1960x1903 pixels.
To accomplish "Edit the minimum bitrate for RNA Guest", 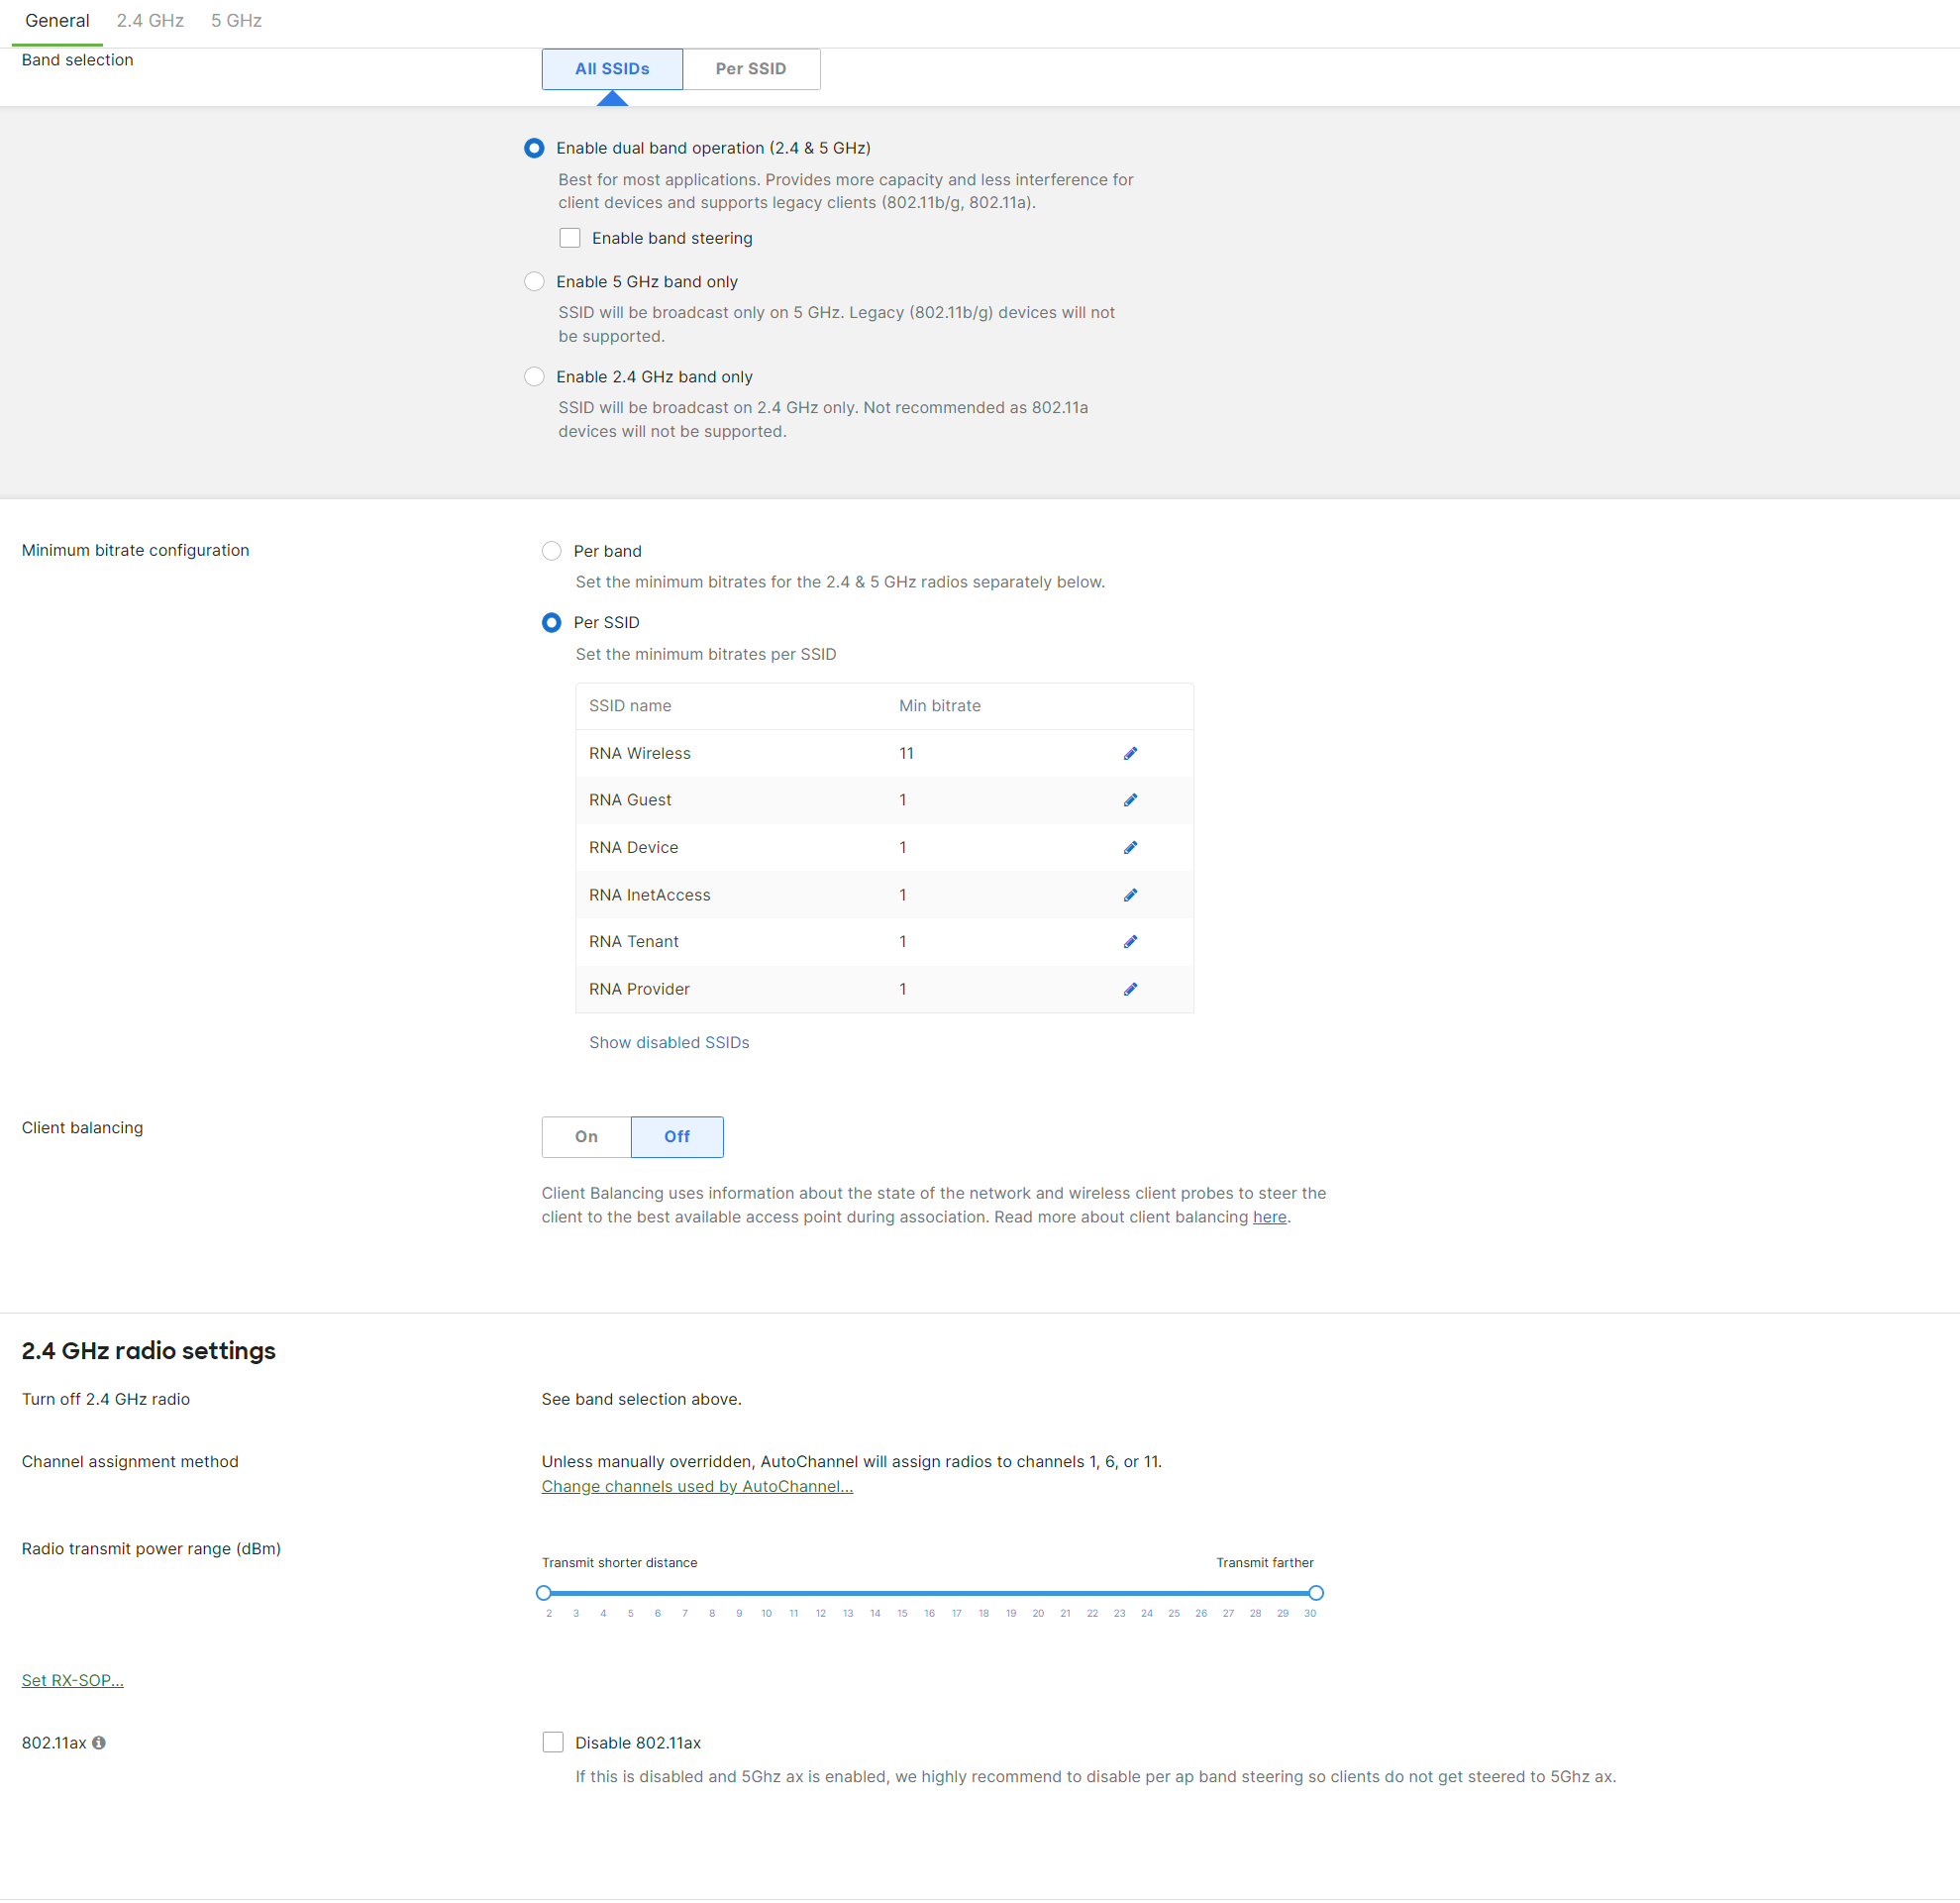I will [x=1130, y=799].
